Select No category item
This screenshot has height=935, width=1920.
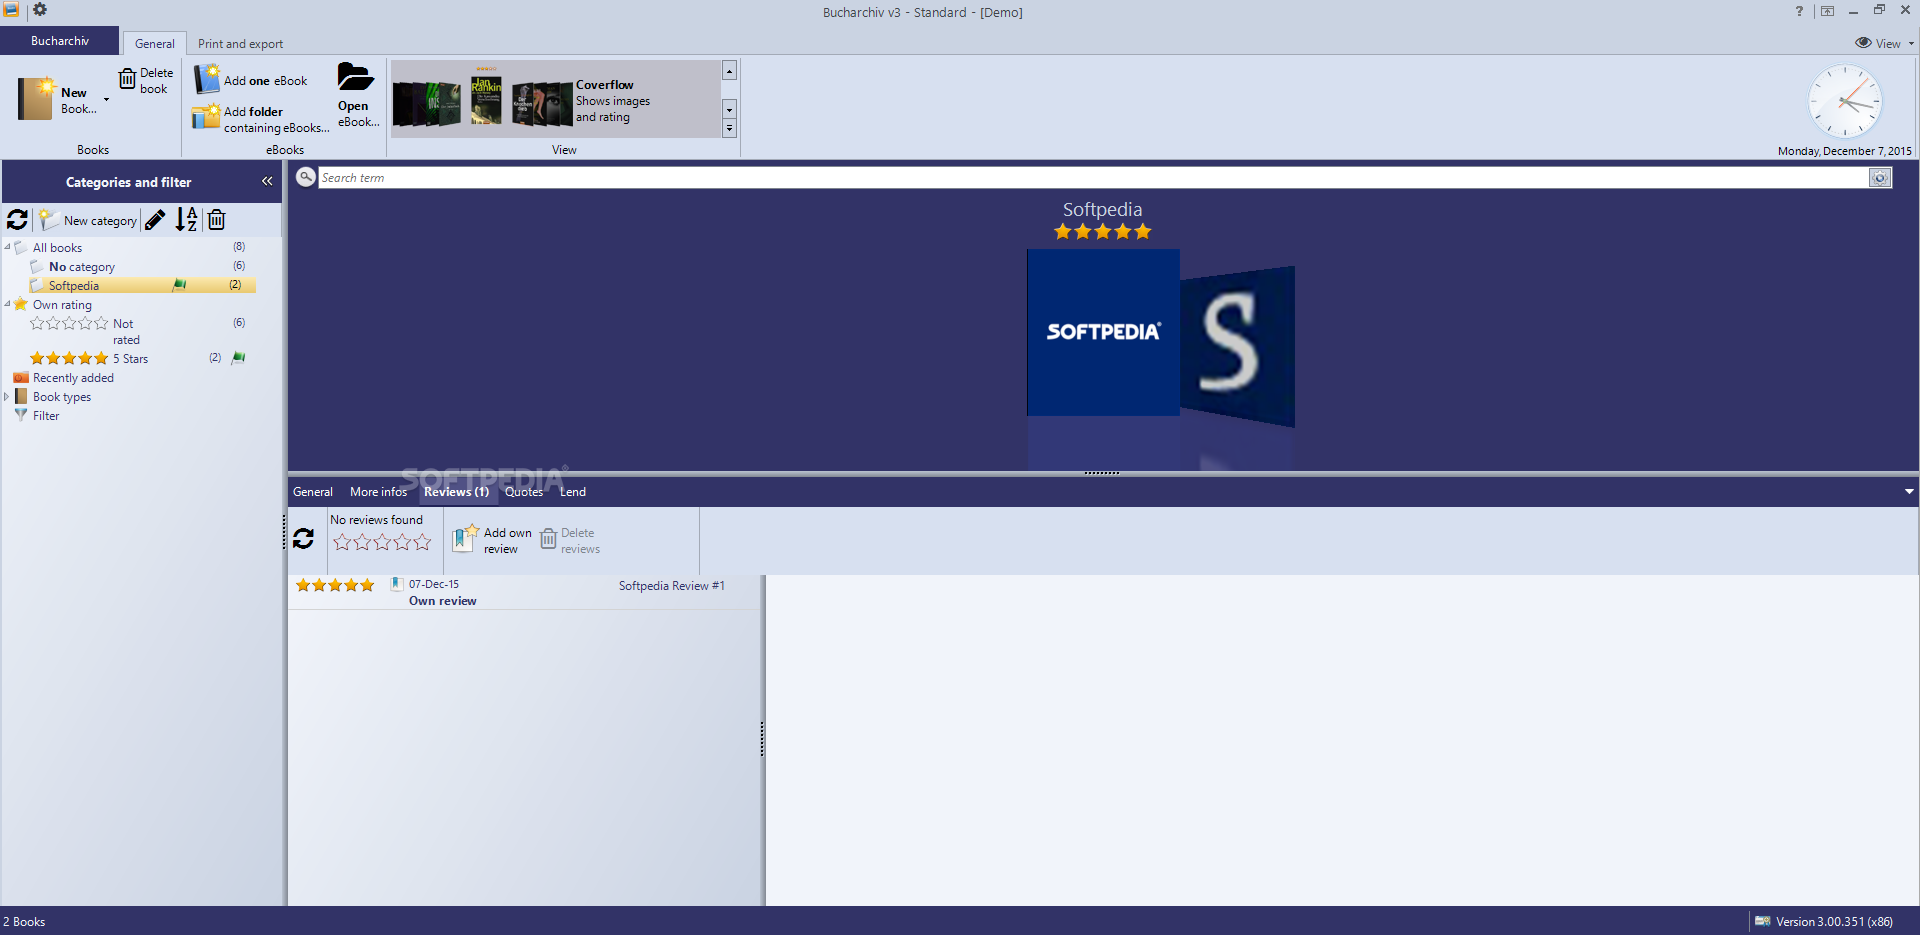[82, 267]
